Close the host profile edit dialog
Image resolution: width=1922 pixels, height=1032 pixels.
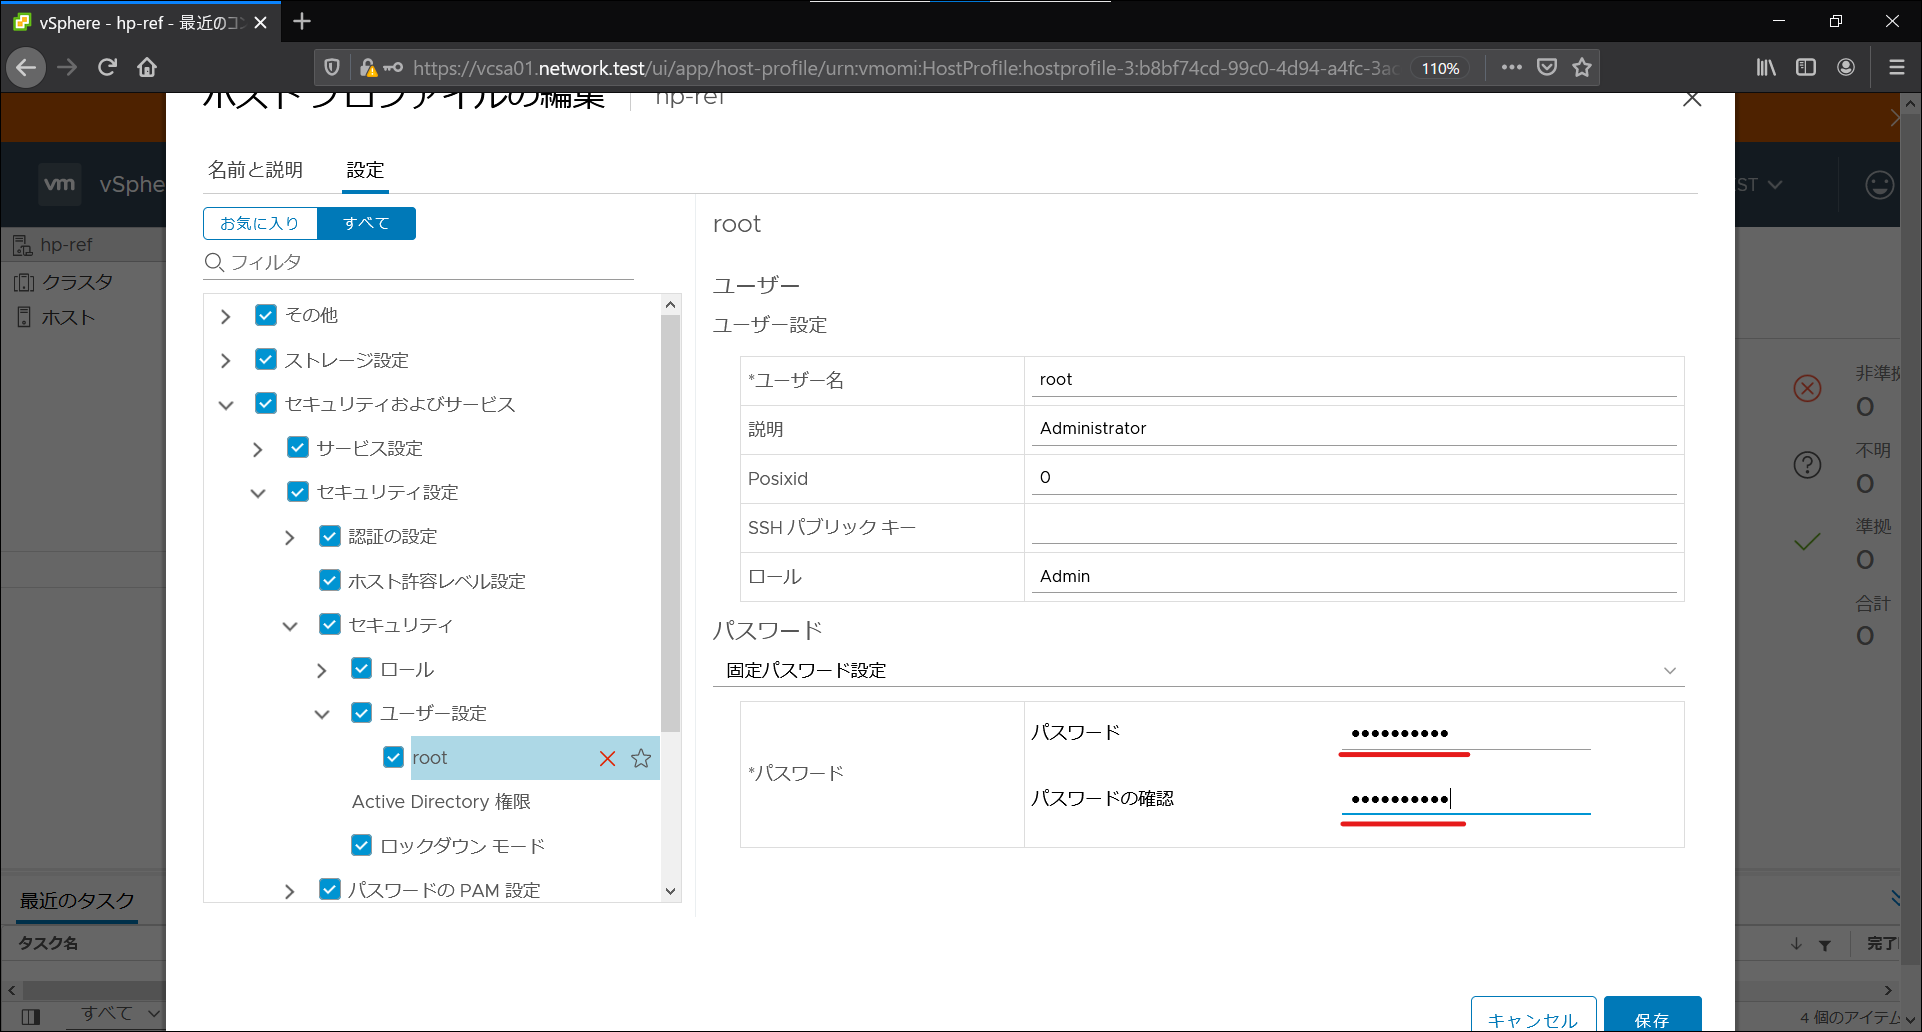point(1692,99)
